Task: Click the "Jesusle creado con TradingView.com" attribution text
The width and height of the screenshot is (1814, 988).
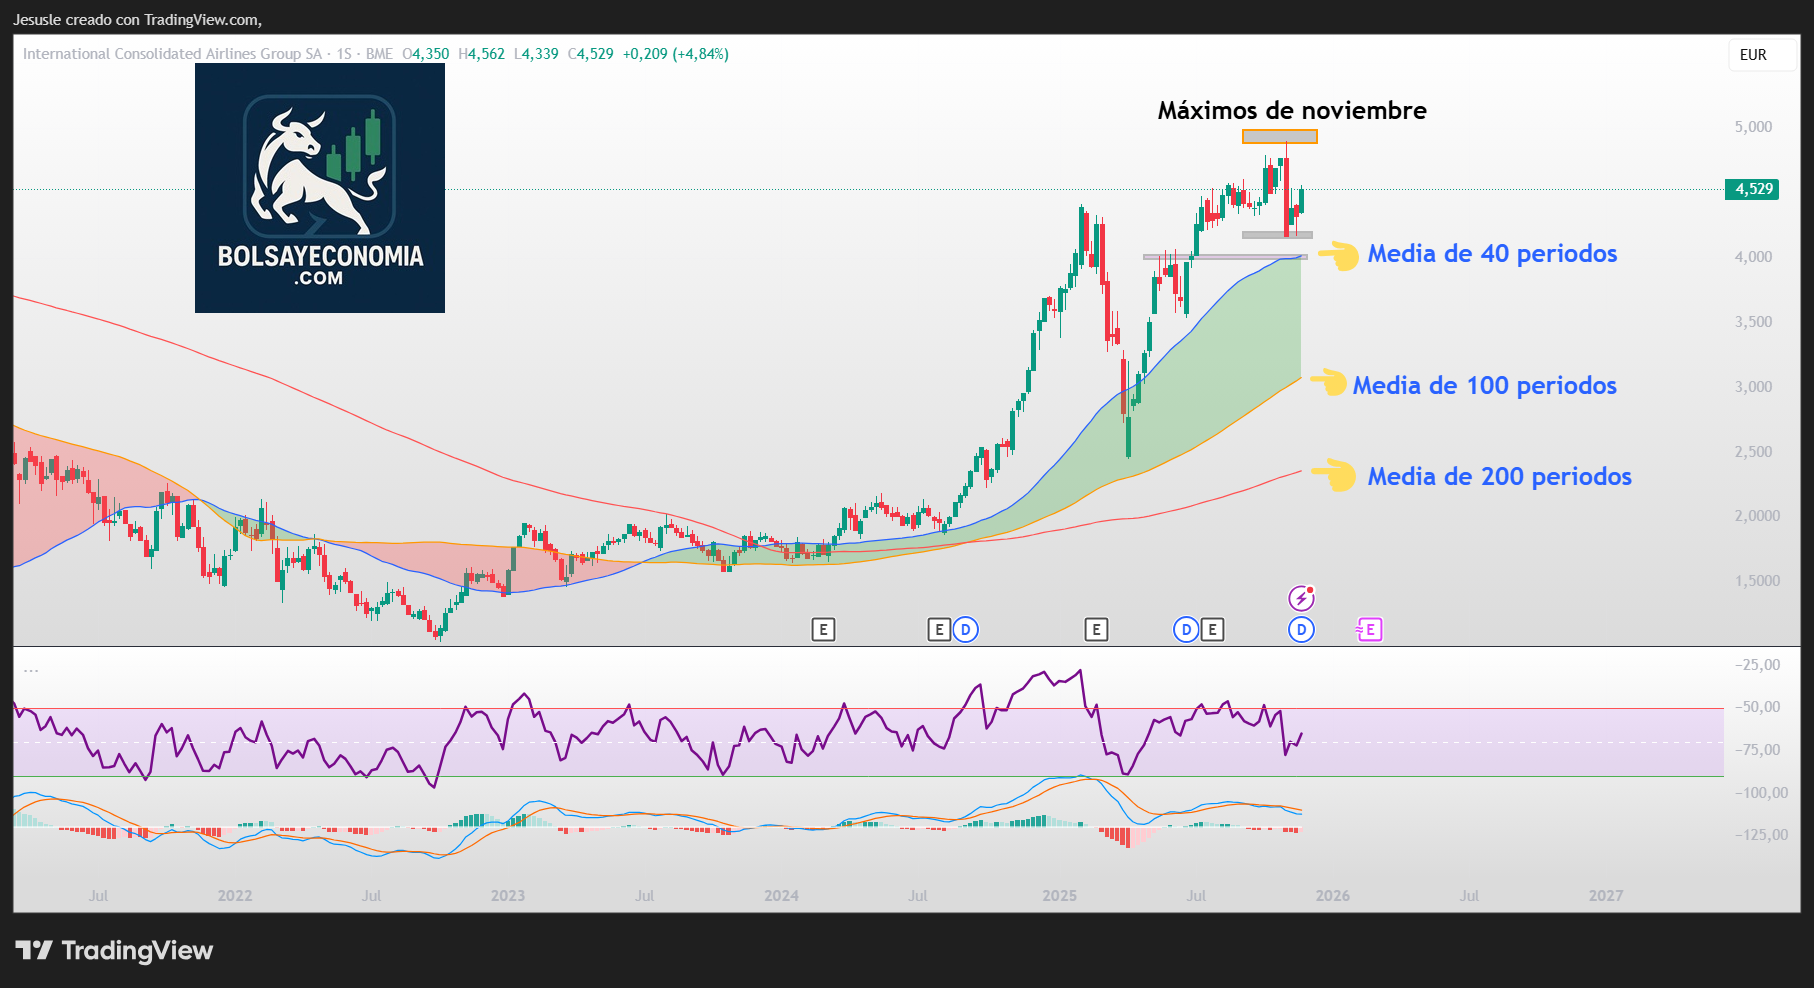Action: click(136, 18)
